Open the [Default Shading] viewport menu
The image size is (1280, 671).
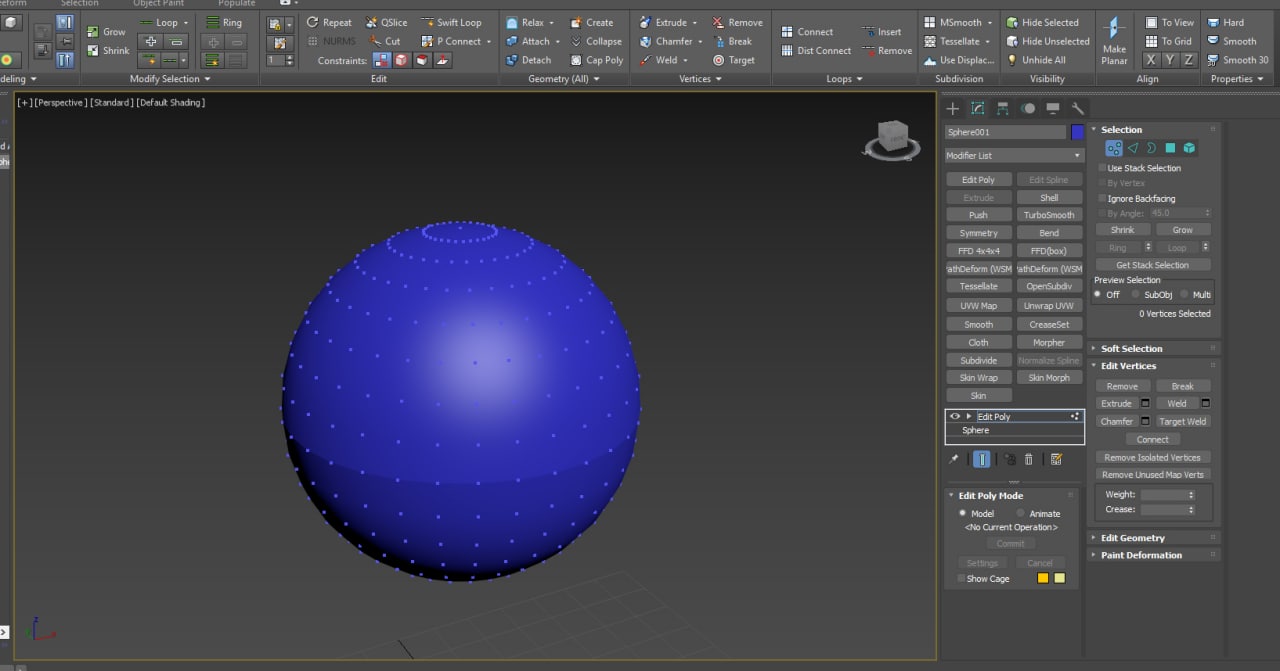[170, 102]
